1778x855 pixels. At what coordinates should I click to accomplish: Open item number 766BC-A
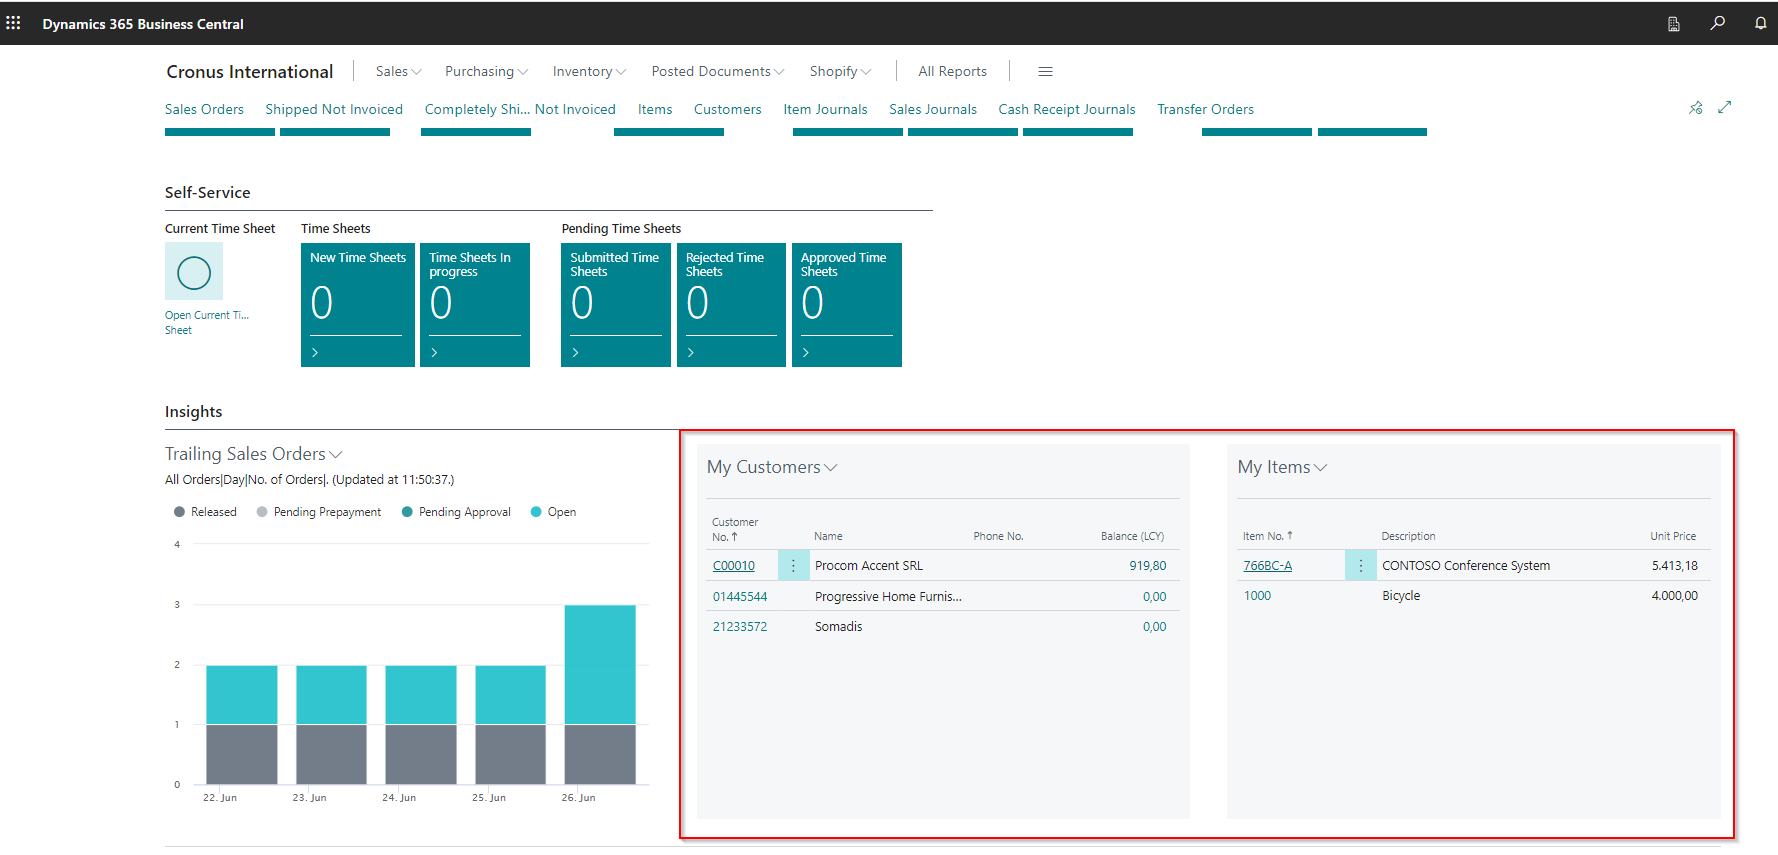[1267, 566]
